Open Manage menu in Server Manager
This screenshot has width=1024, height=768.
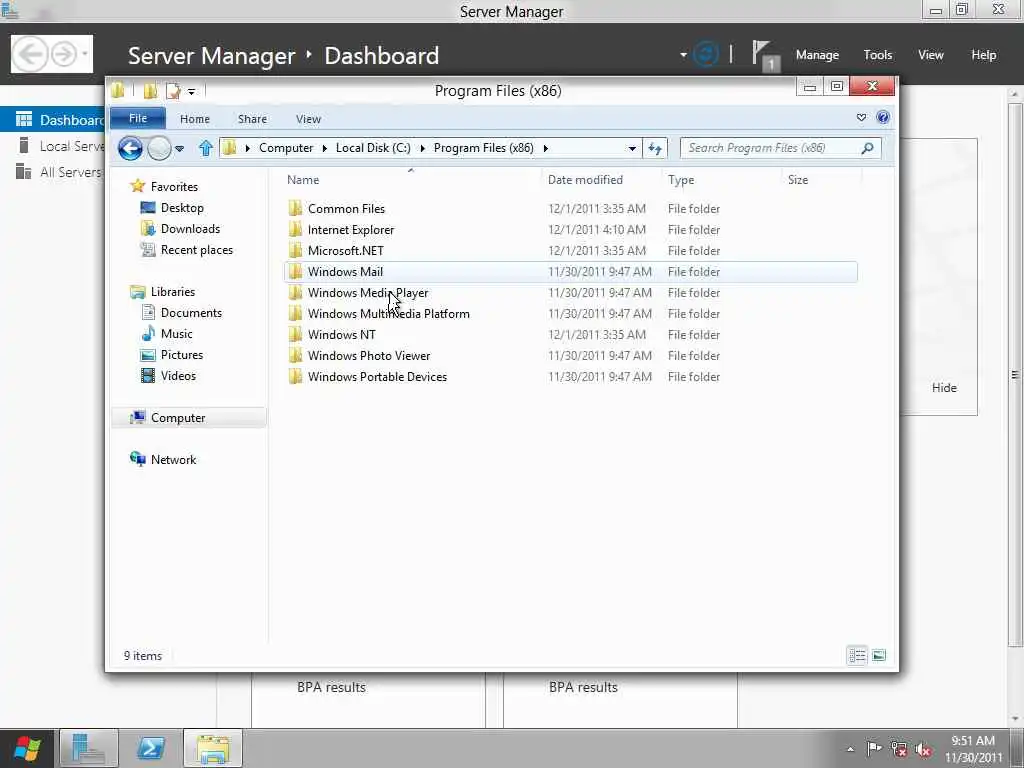click(817, 55)
